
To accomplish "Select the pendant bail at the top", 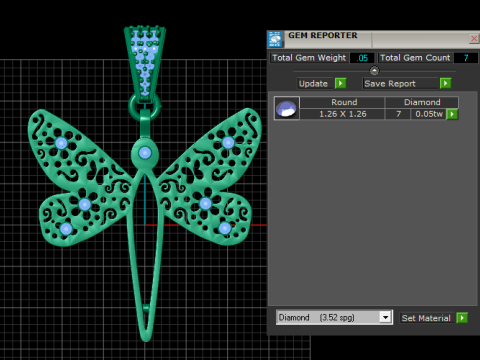I will pyautogui.click(x=145, y=62).
